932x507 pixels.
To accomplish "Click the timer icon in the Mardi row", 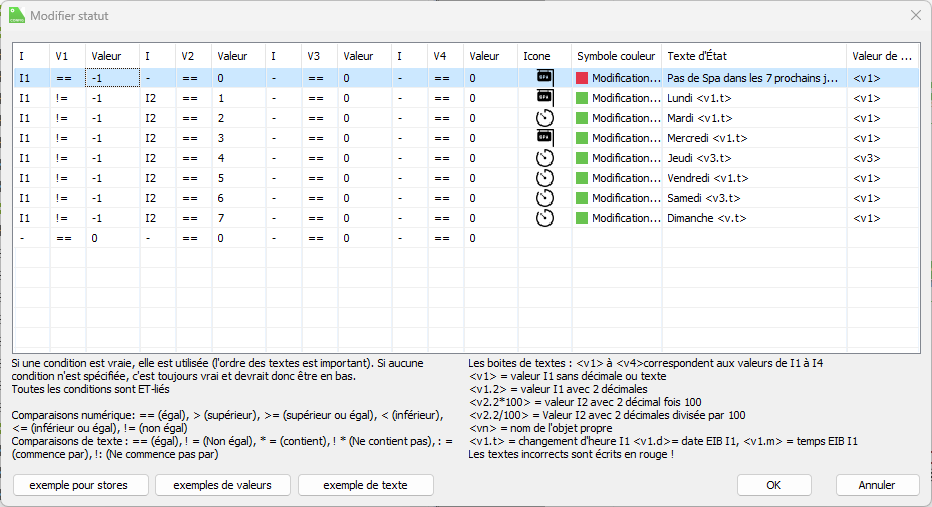I will (x=544, y=118).
